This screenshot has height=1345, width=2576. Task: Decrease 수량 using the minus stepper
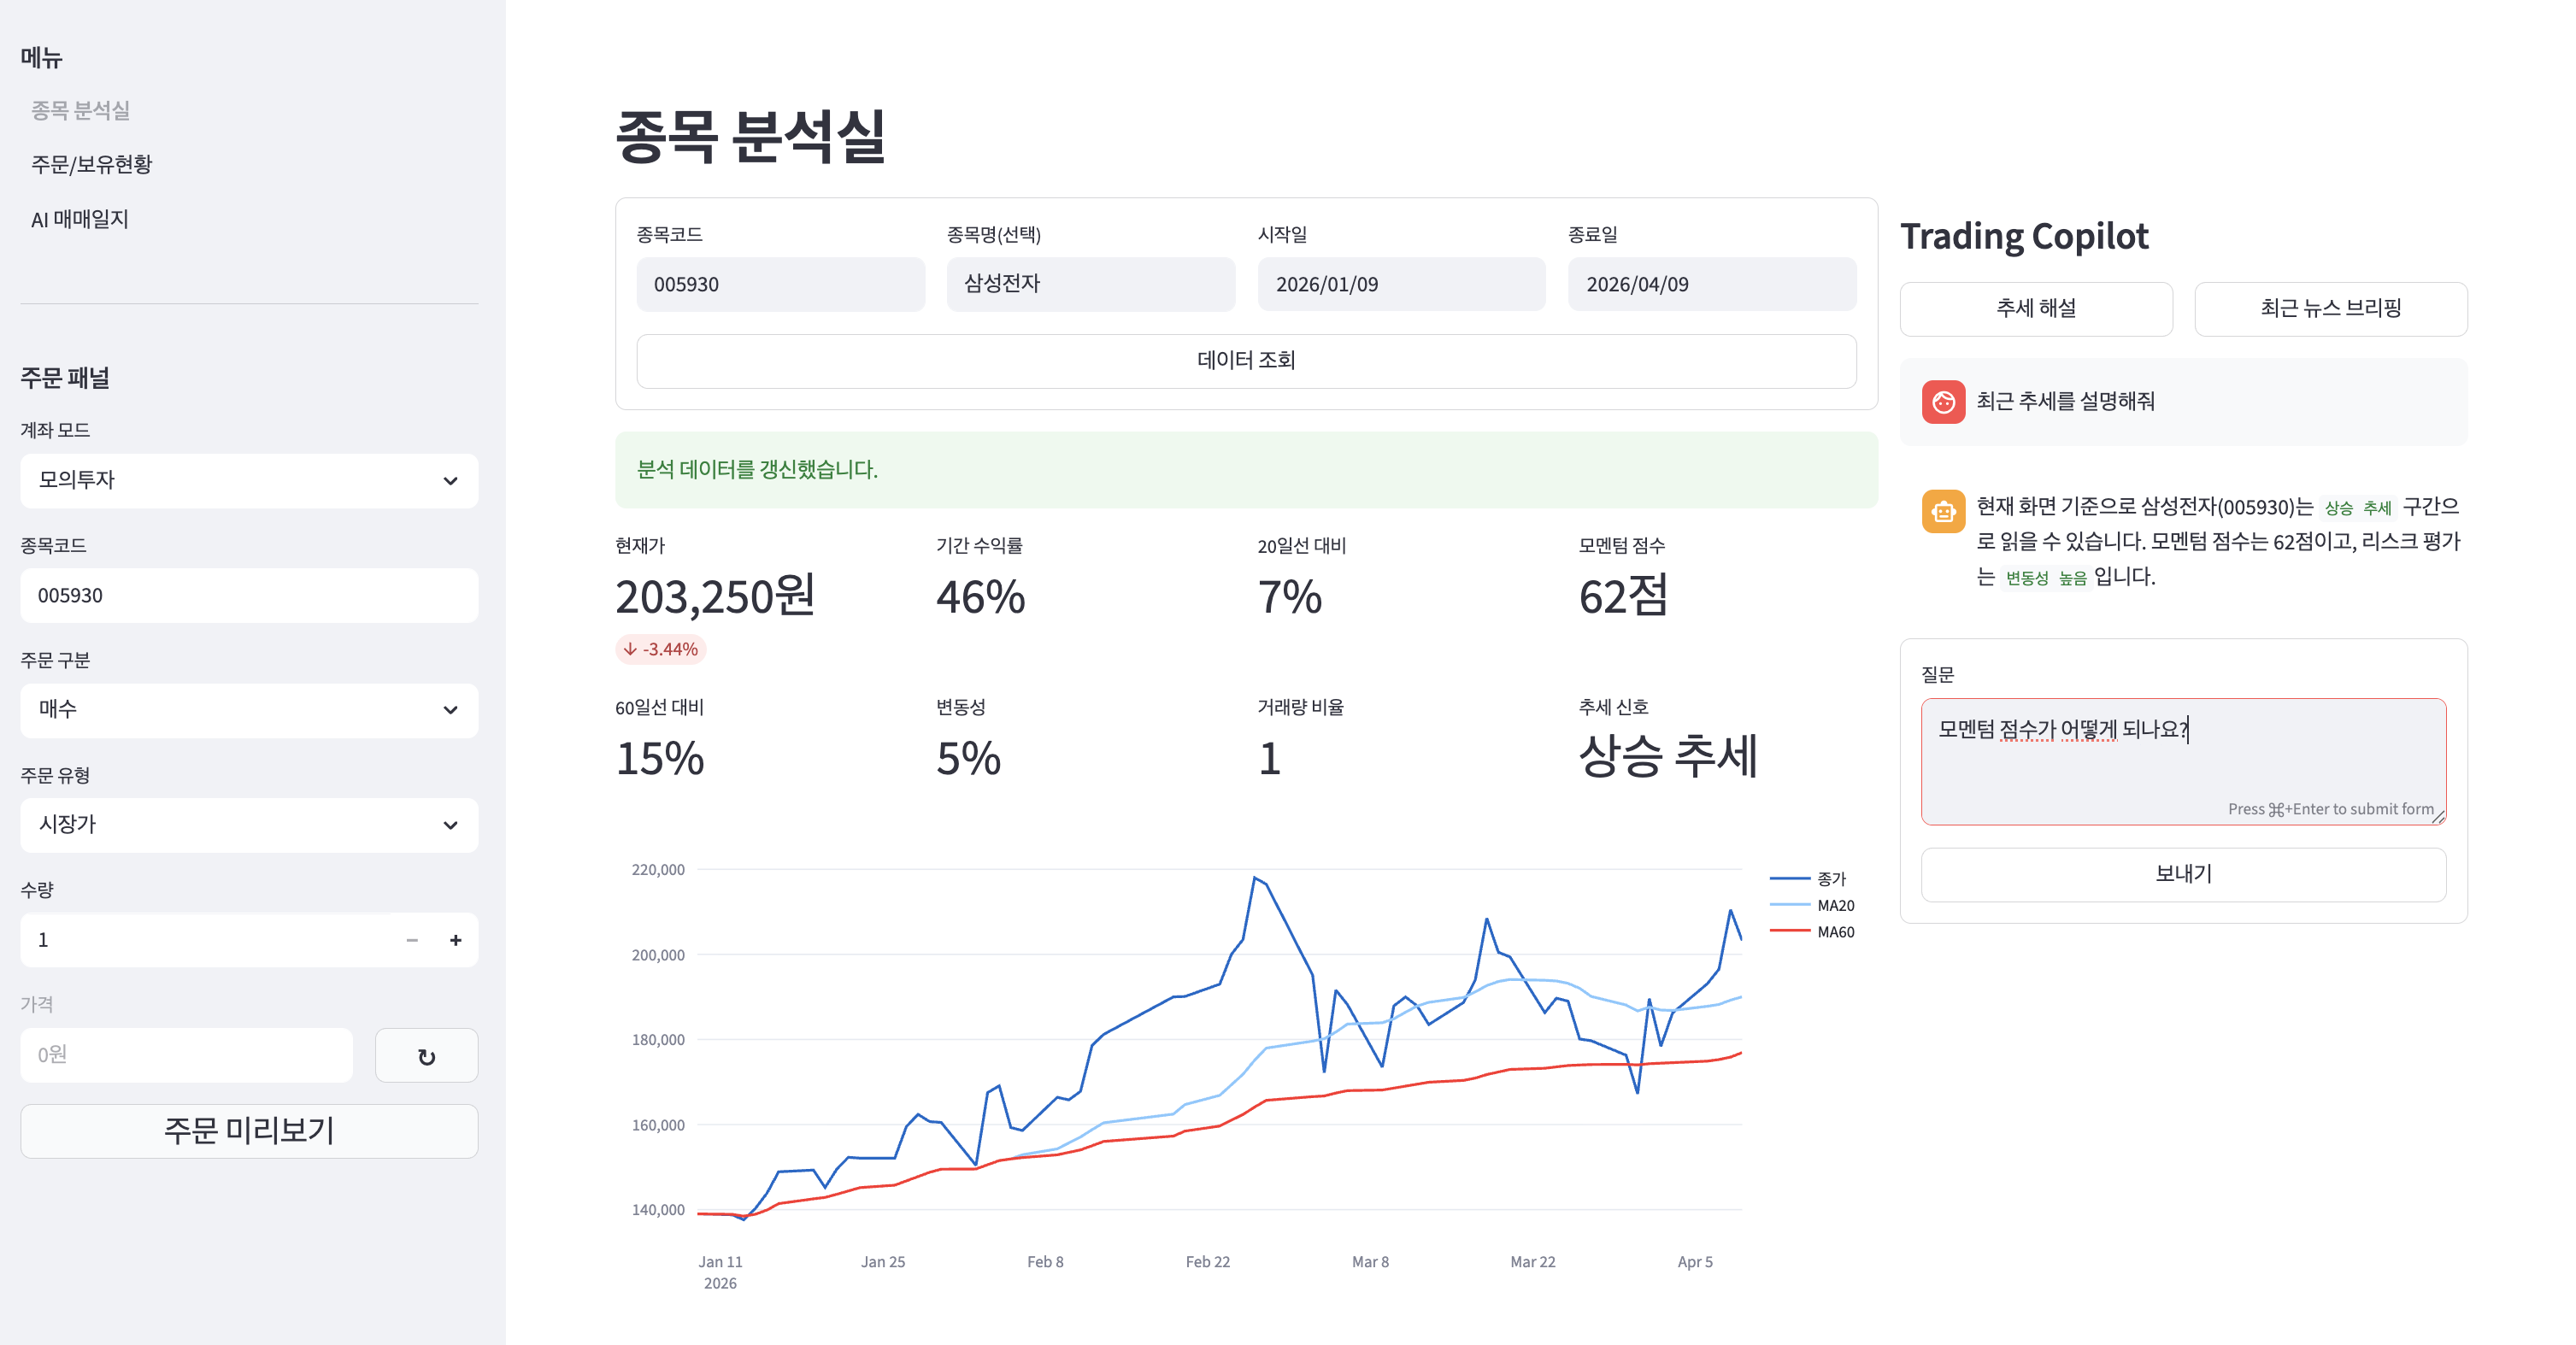click(410, 940)
